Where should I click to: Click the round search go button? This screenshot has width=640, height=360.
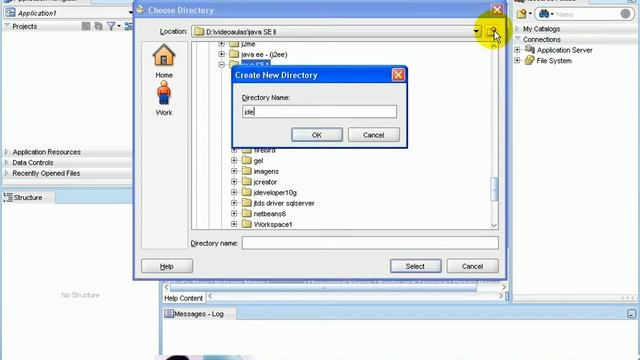click(625, 14)
